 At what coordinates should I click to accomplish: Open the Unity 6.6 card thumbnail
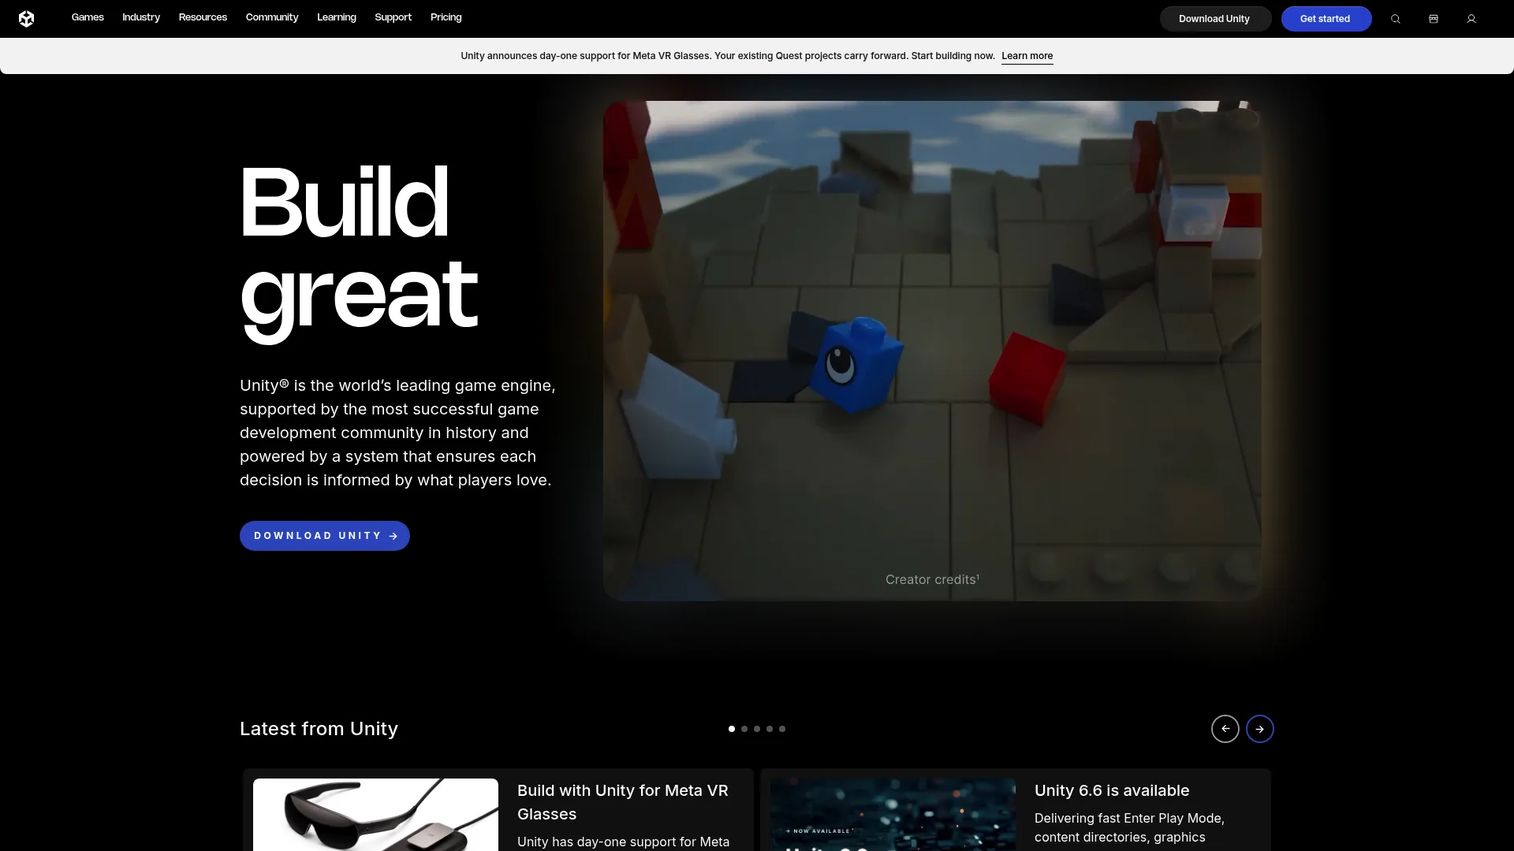[x=893, y=815]
